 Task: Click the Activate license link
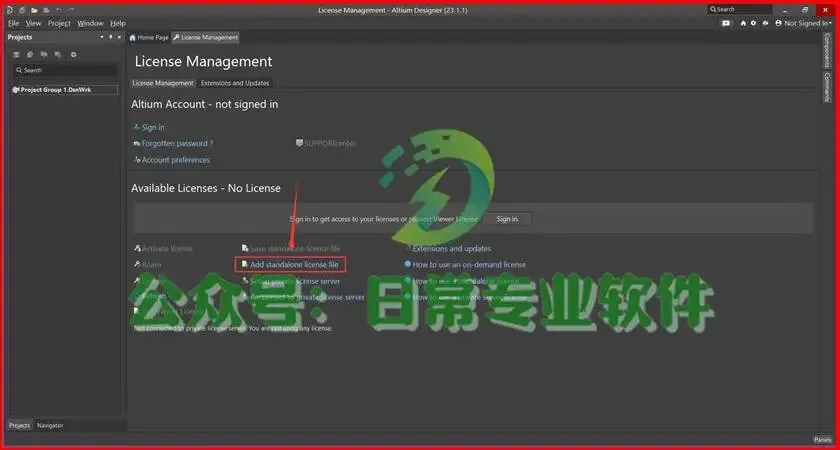click(x=167, y=249)
